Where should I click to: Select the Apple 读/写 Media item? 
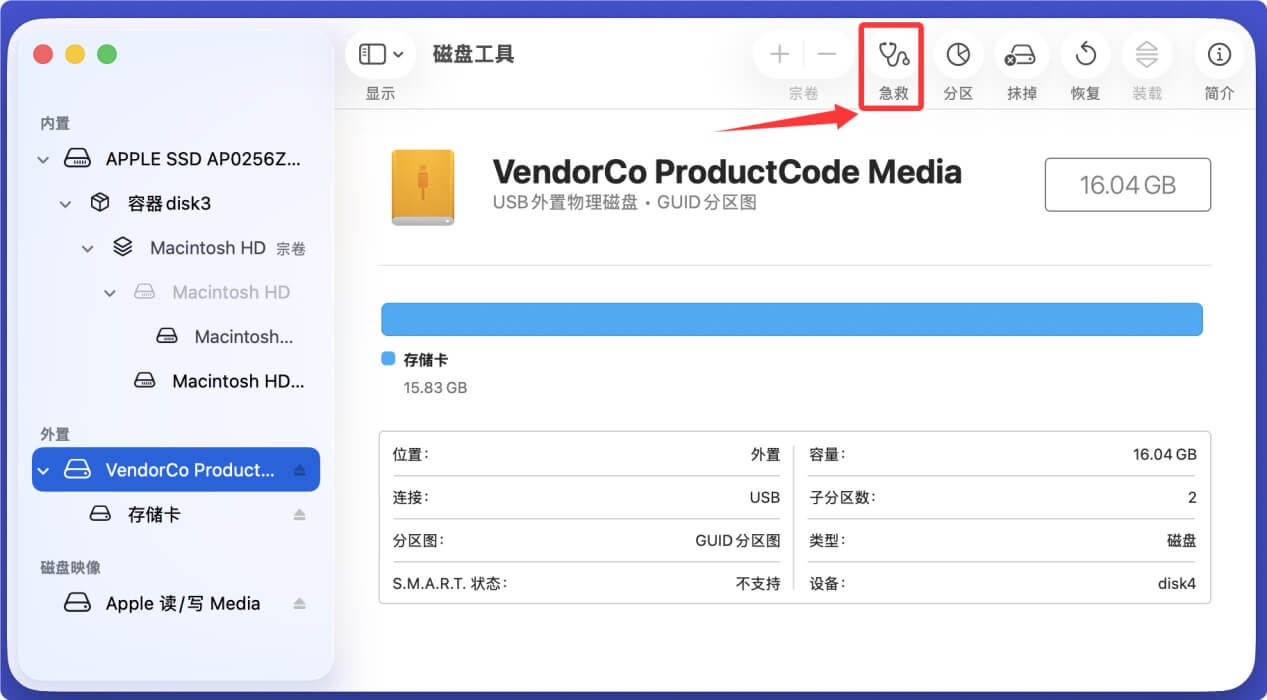click(x=182, y=602)
